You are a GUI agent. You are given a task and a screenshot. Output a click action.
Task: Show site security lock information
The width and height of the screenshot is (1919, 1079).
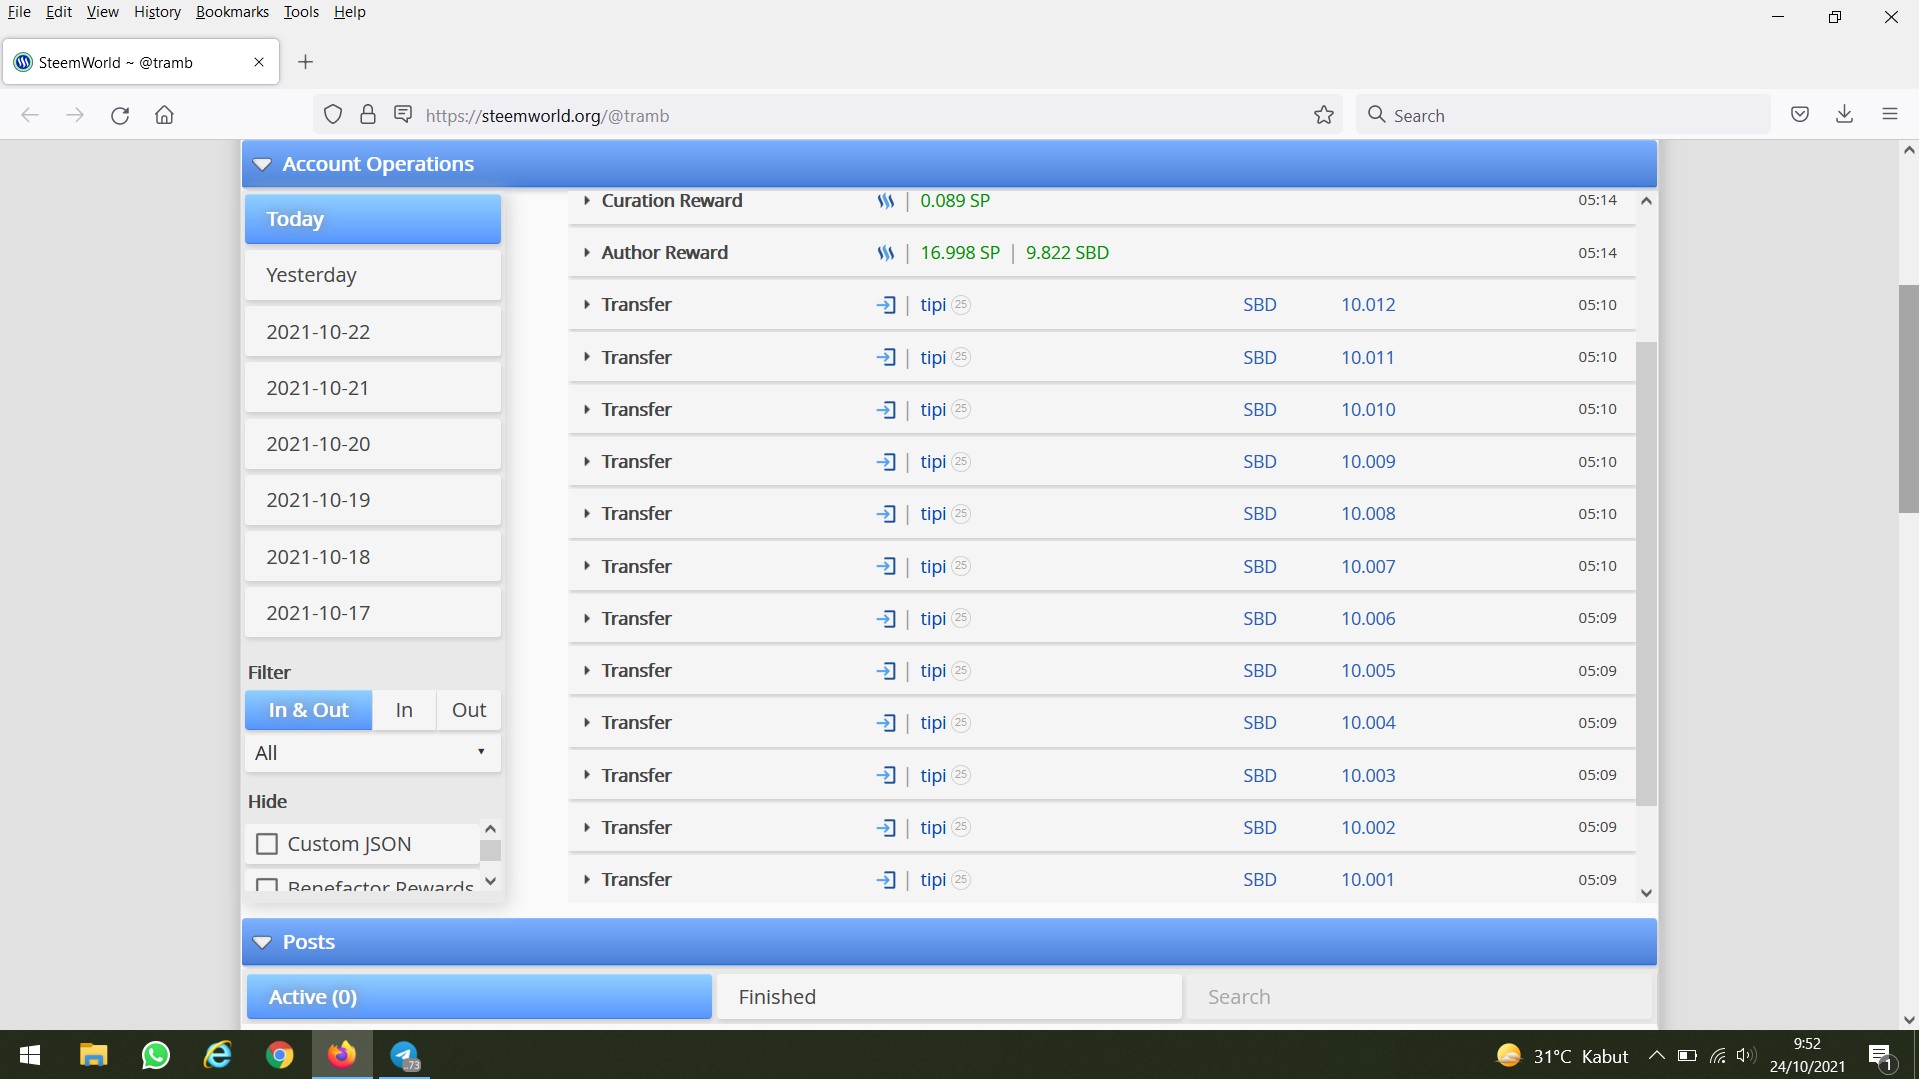coord(368,115)
